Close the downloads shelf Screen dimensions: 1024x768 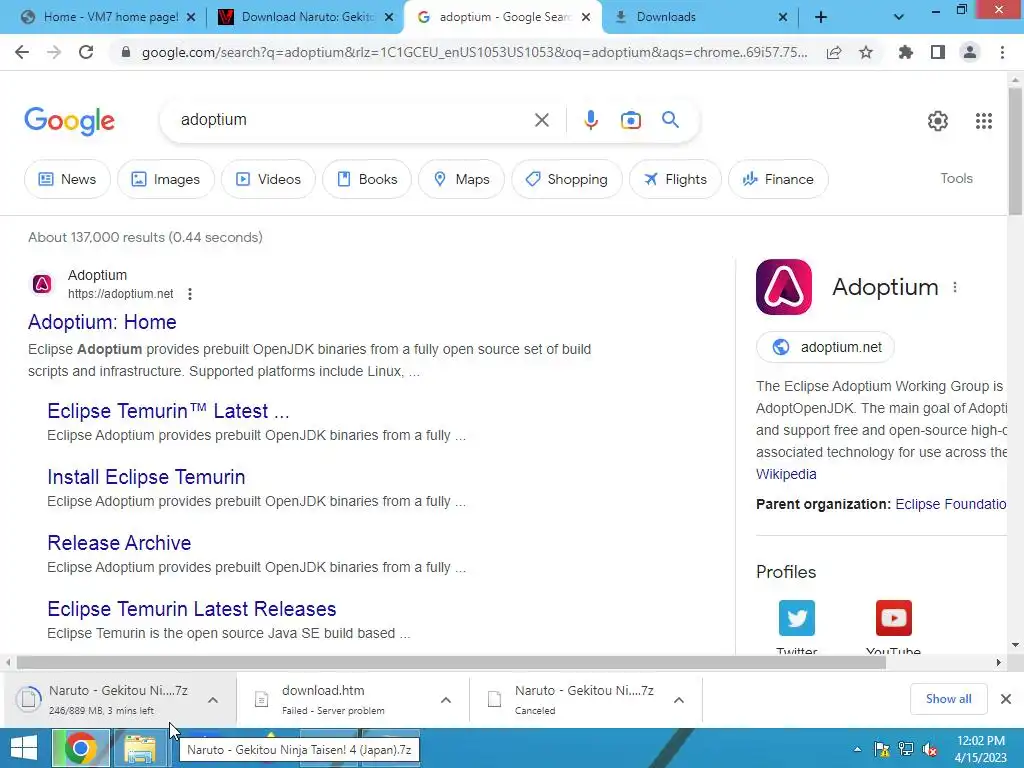tap(1006, 699)
